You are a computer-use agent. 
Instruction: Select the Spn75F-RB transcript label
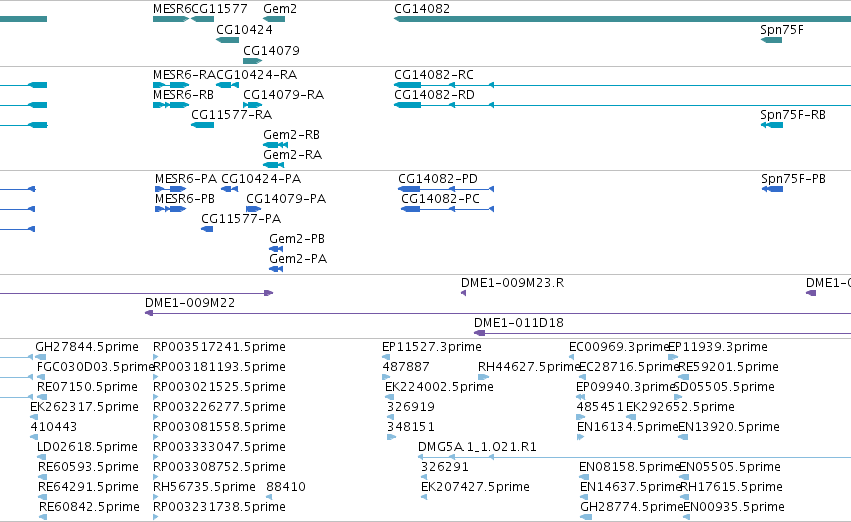point(793,114)
